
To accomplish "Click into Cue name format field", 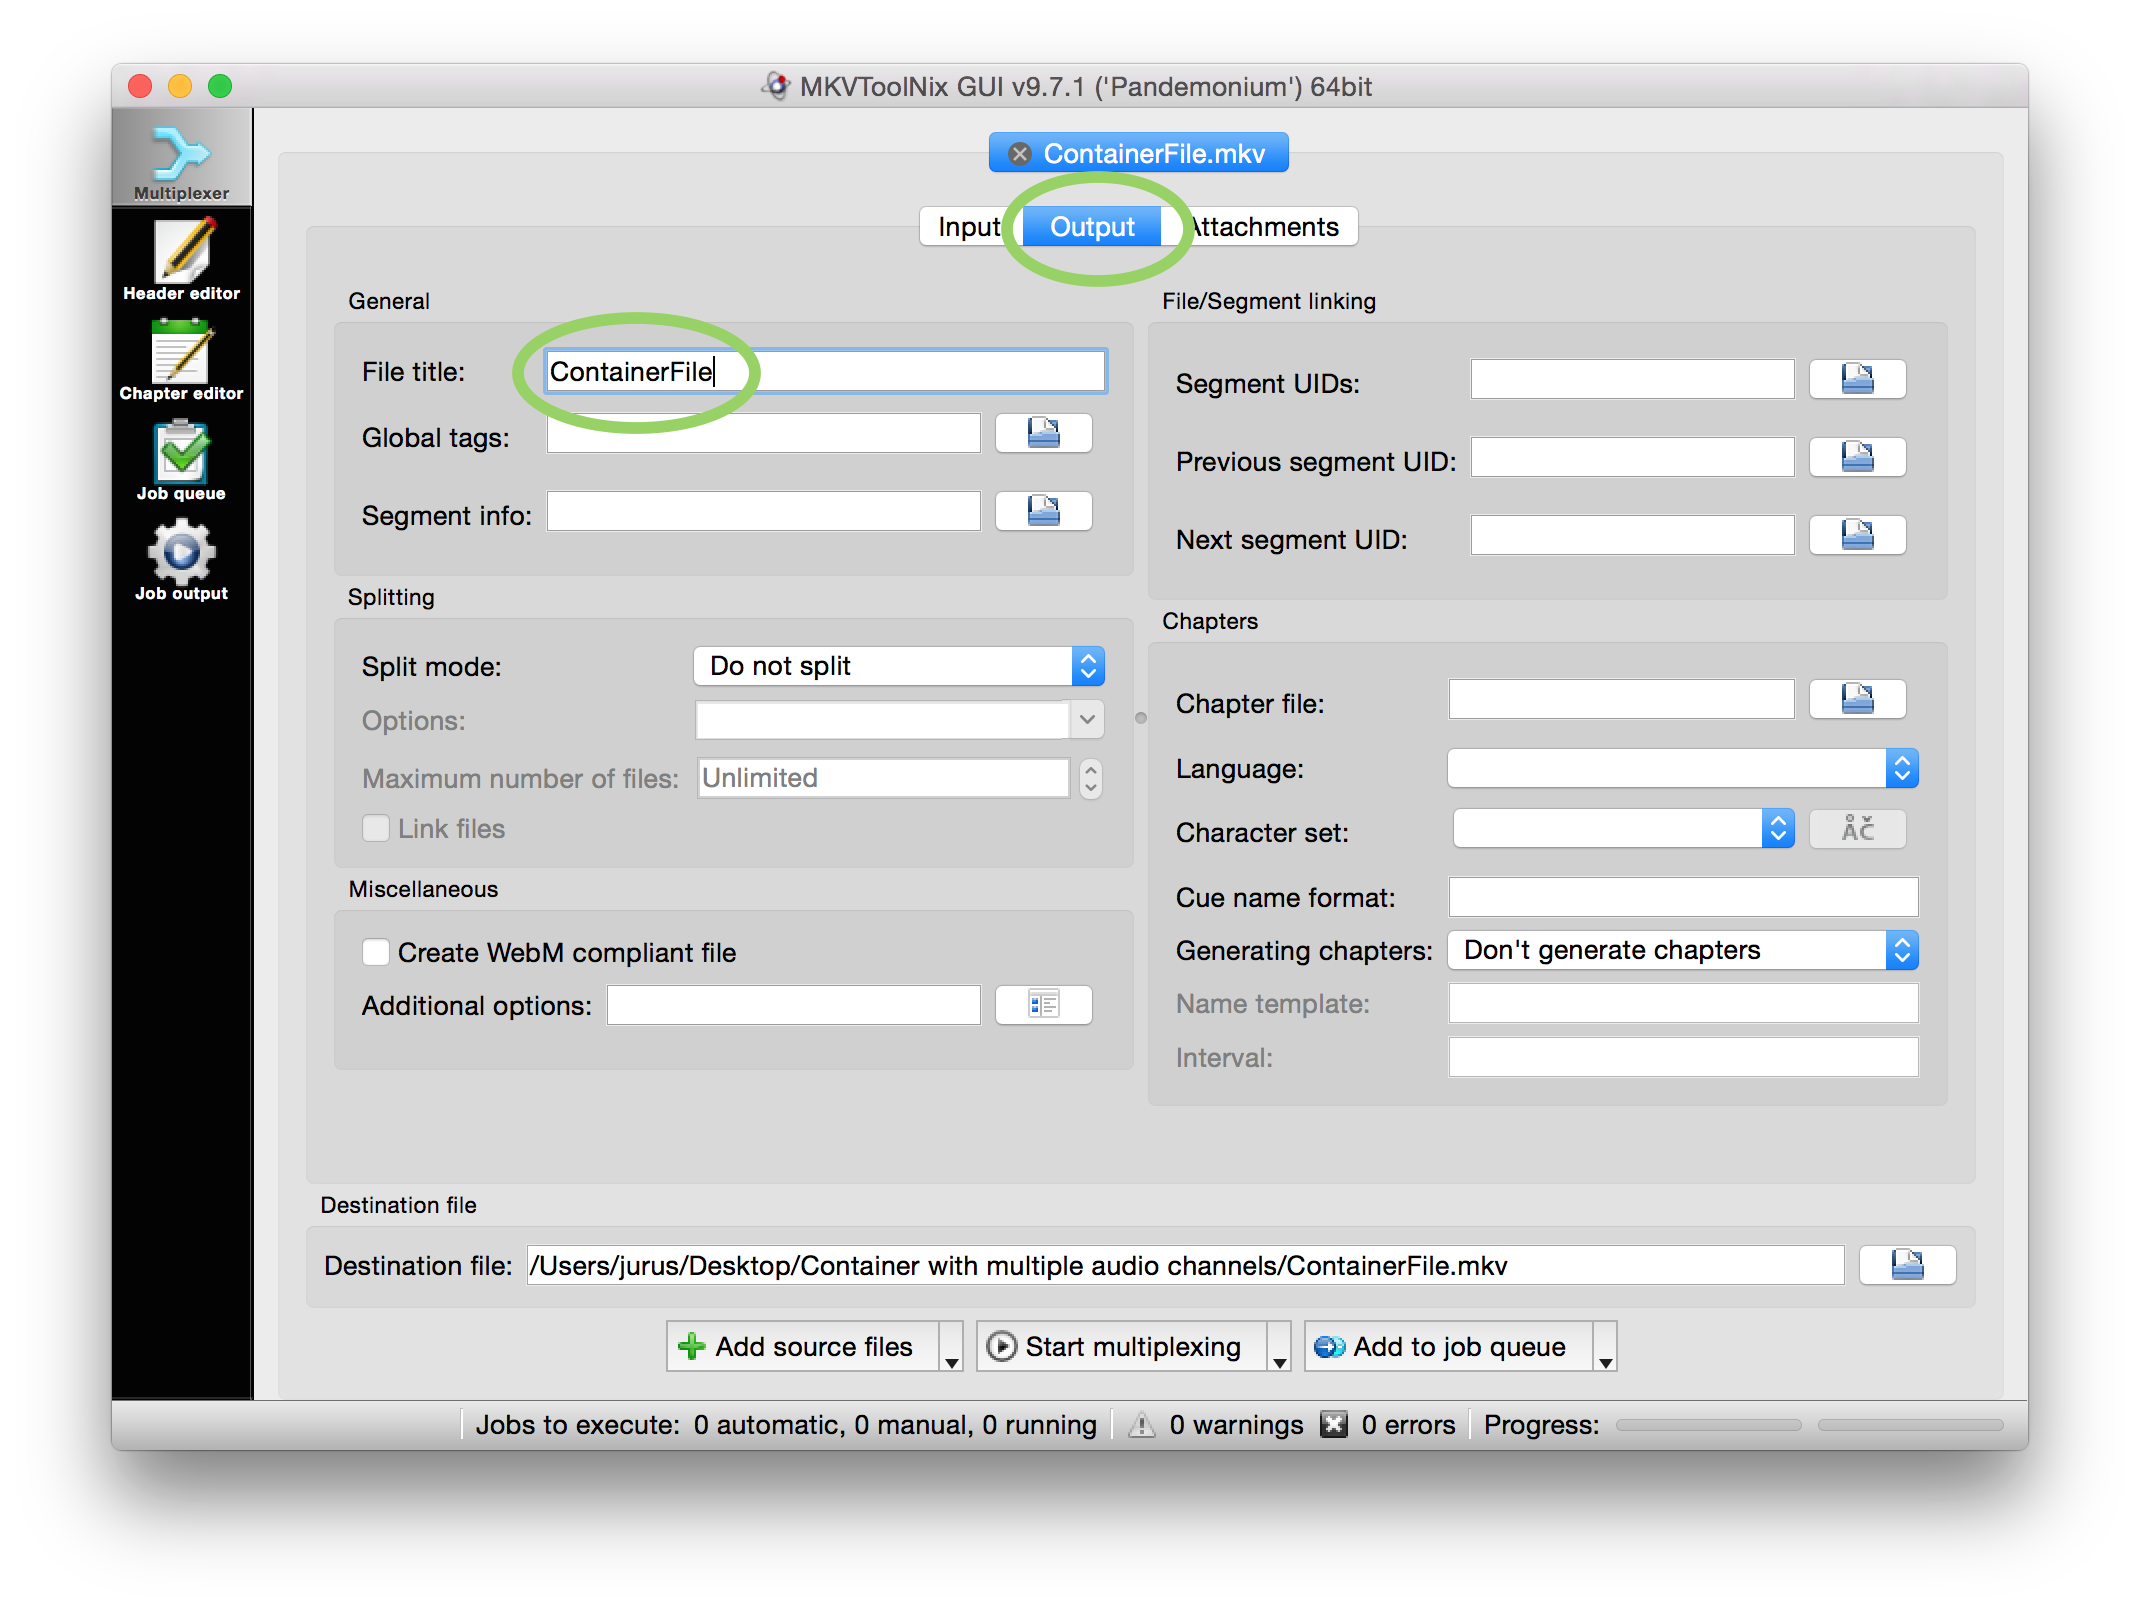I will coord(1683,897).
